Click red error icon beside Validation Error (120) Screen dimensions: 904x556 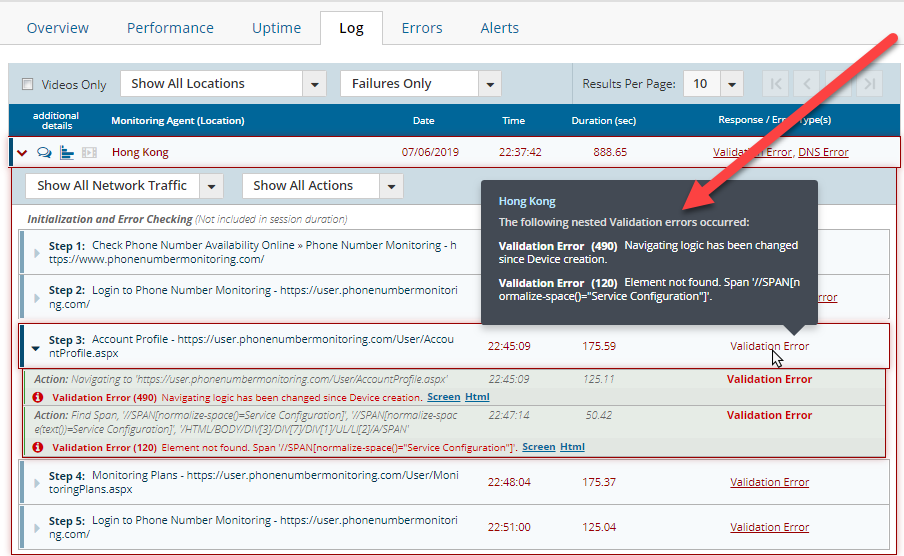(38, 447)
